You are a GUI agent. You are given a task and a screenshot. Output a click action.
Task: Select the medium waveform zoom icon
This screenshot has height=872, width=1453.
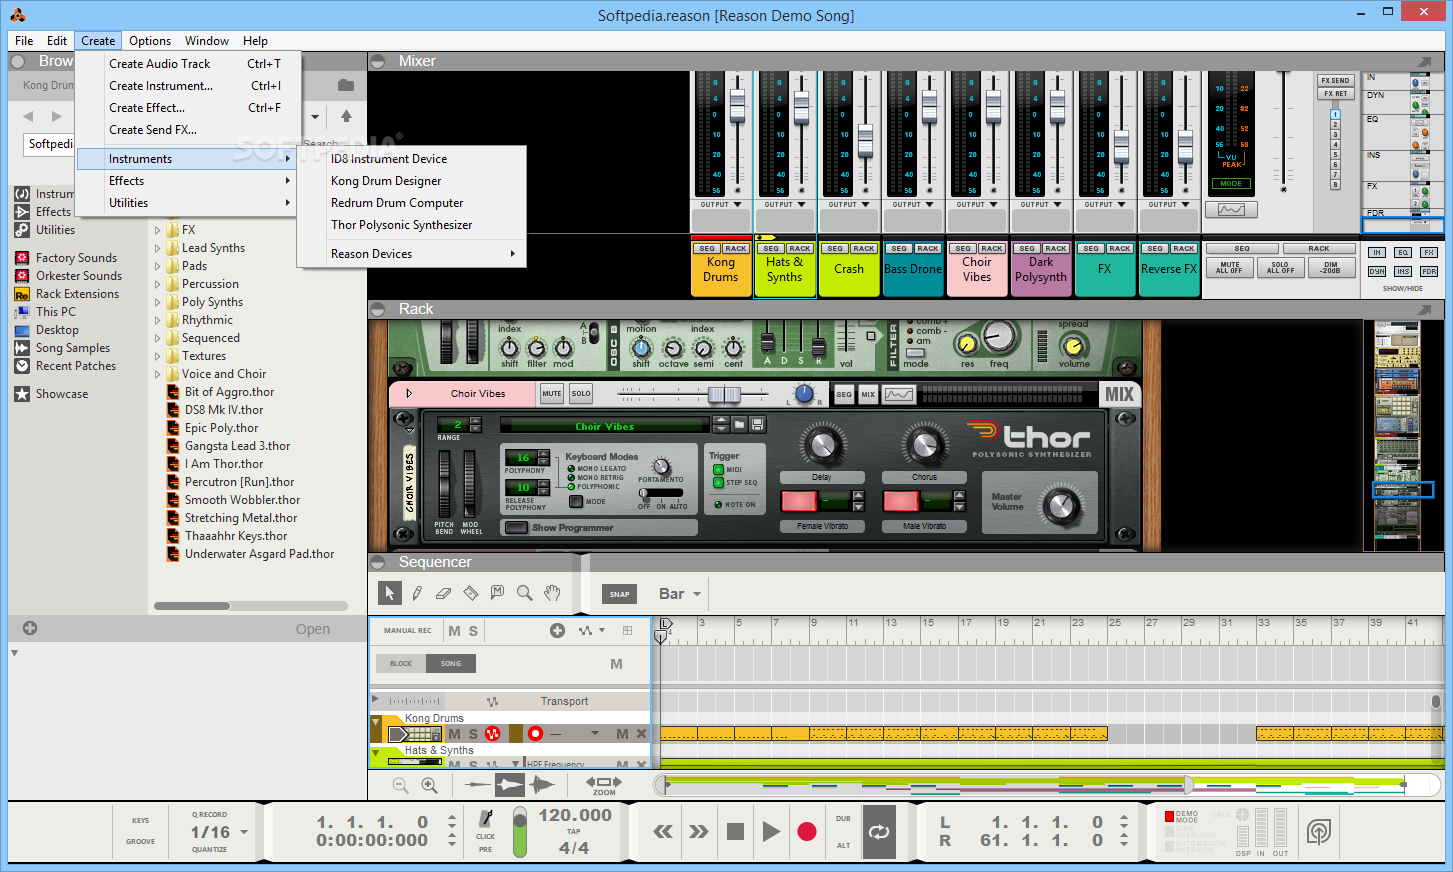[x=510, y=785]
